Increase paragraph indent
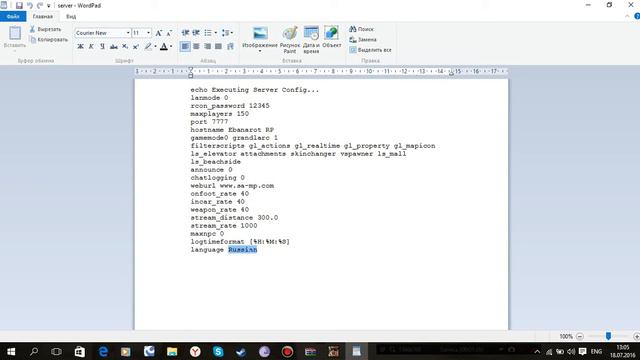This screenshot has width=640, height=360. click(x=196, y=33)
